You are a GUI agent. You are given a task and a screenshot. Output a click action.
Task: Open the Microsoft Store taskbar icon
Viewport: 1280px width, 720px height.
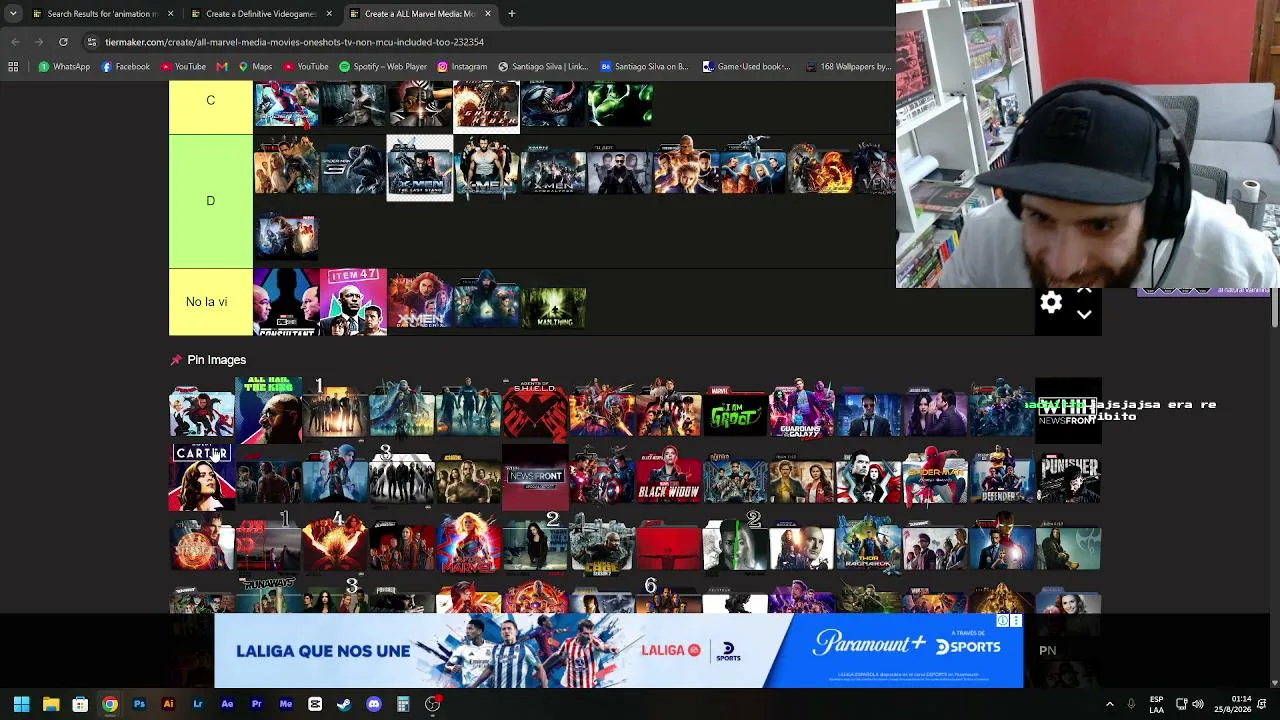point(80,704)
